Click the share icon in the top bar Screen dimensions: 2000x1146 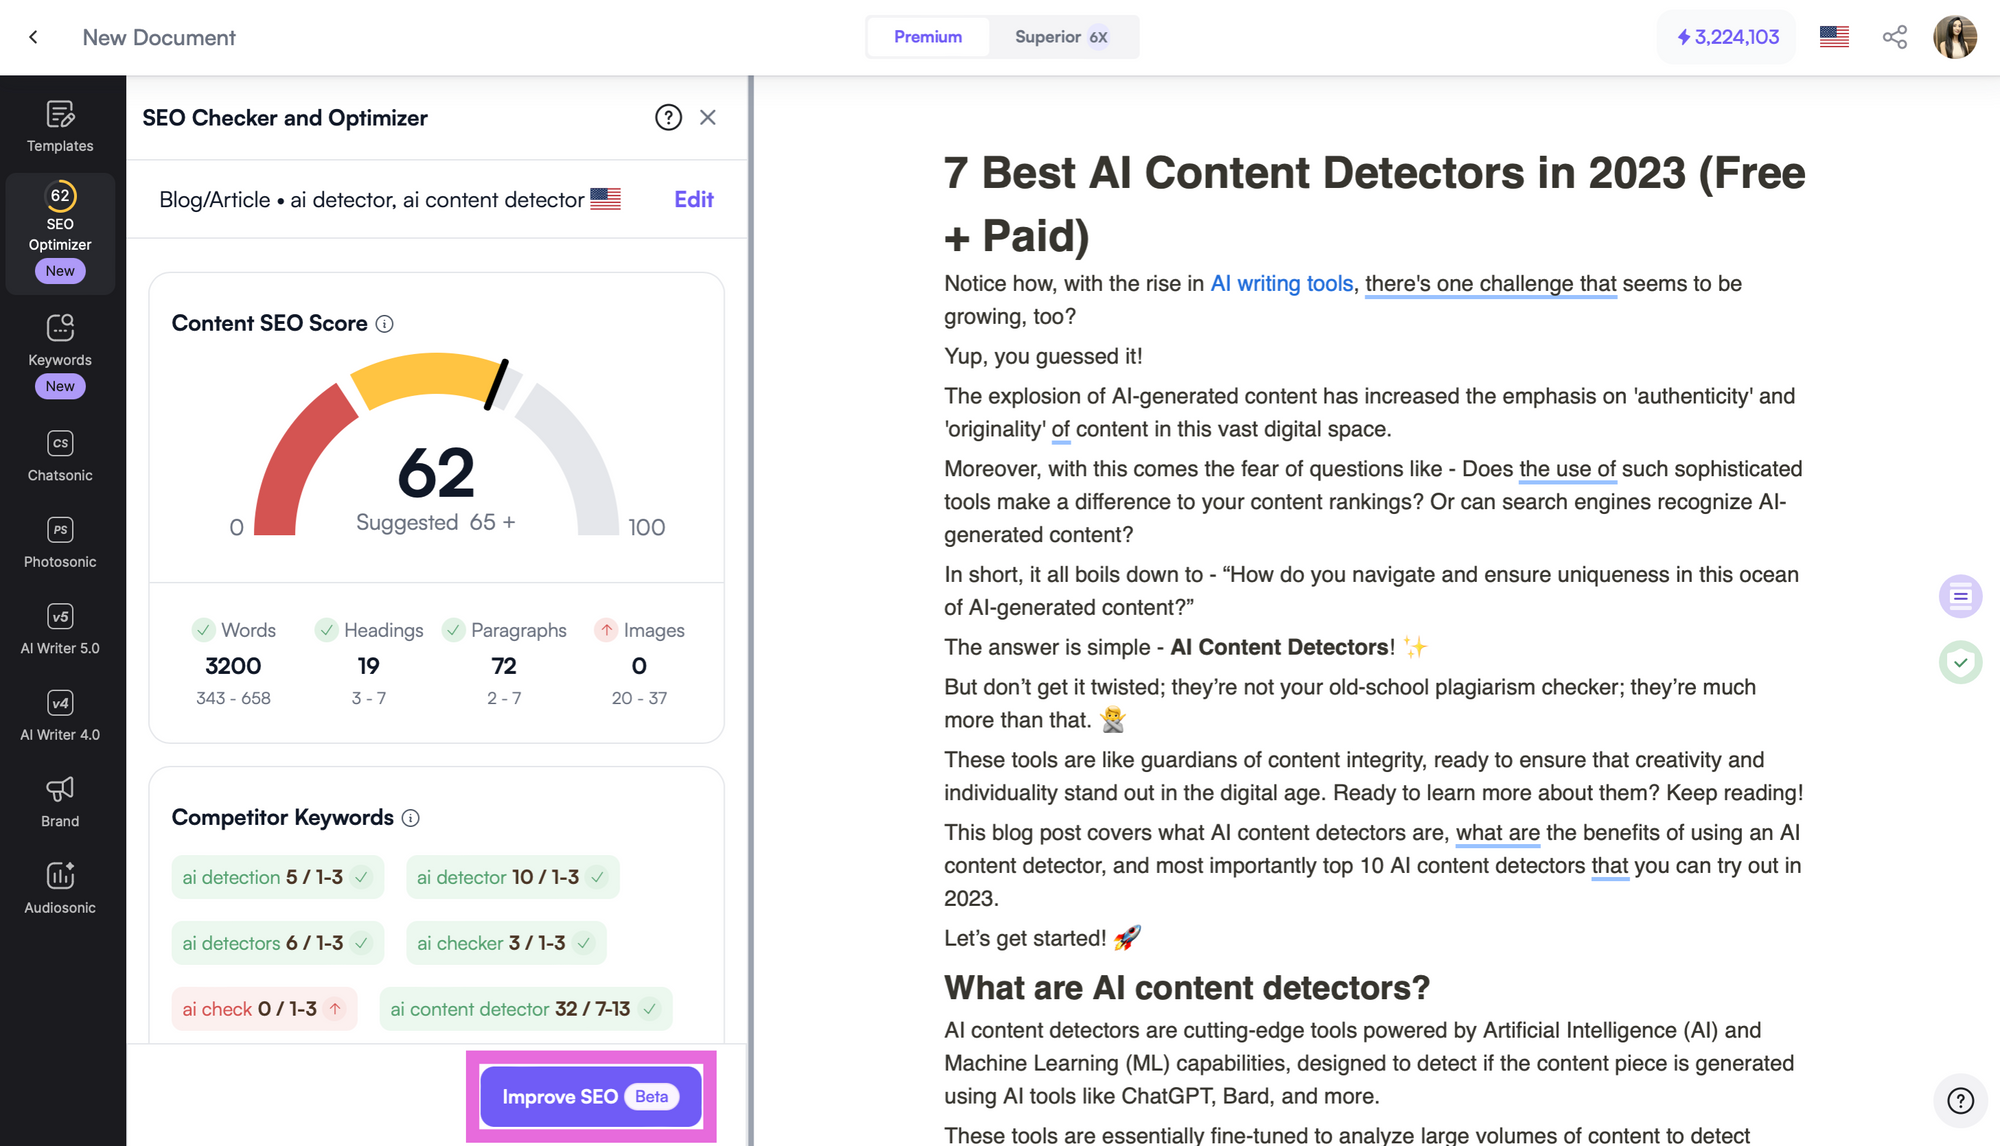coord(1895,37)
